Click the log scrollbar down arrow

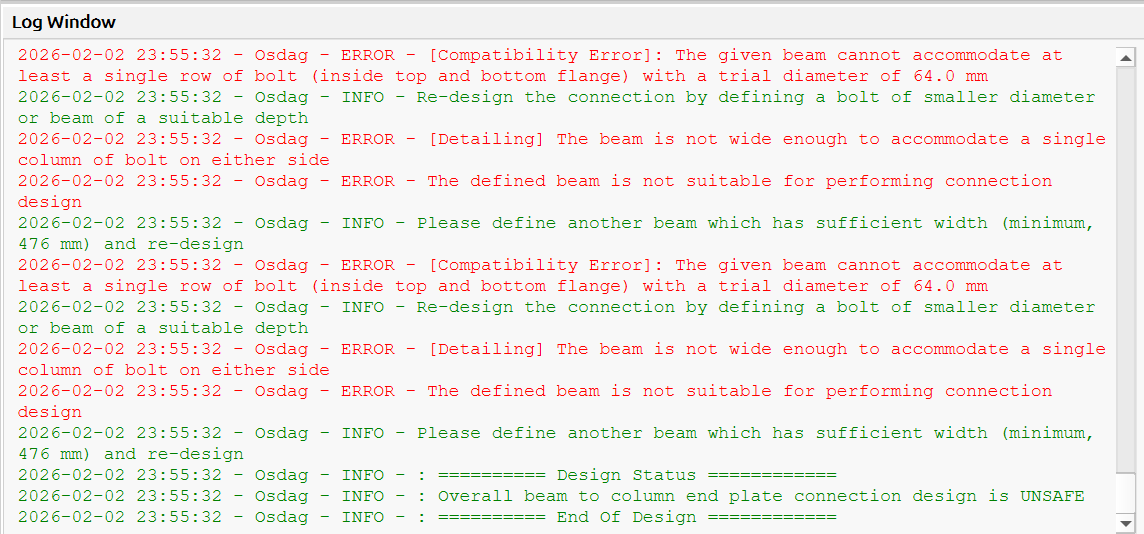pos(1125,522)
